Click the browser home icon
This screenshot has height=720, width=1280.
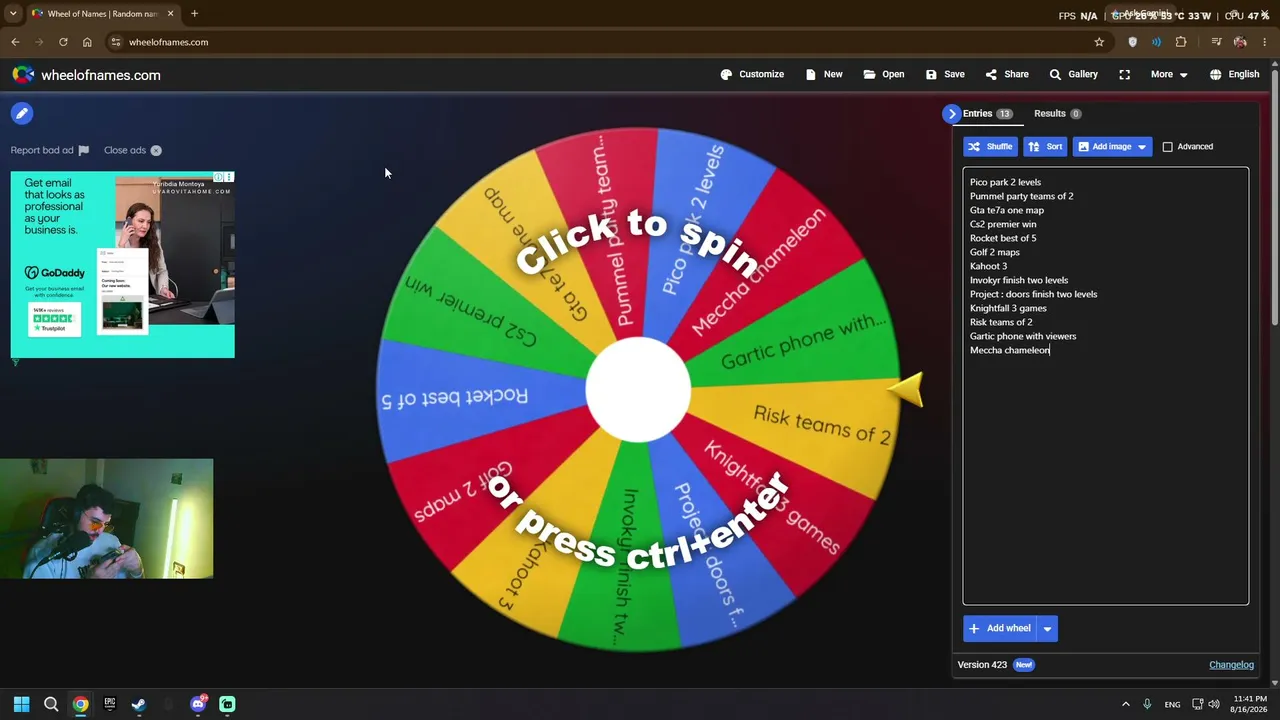[x=87, y=42]
